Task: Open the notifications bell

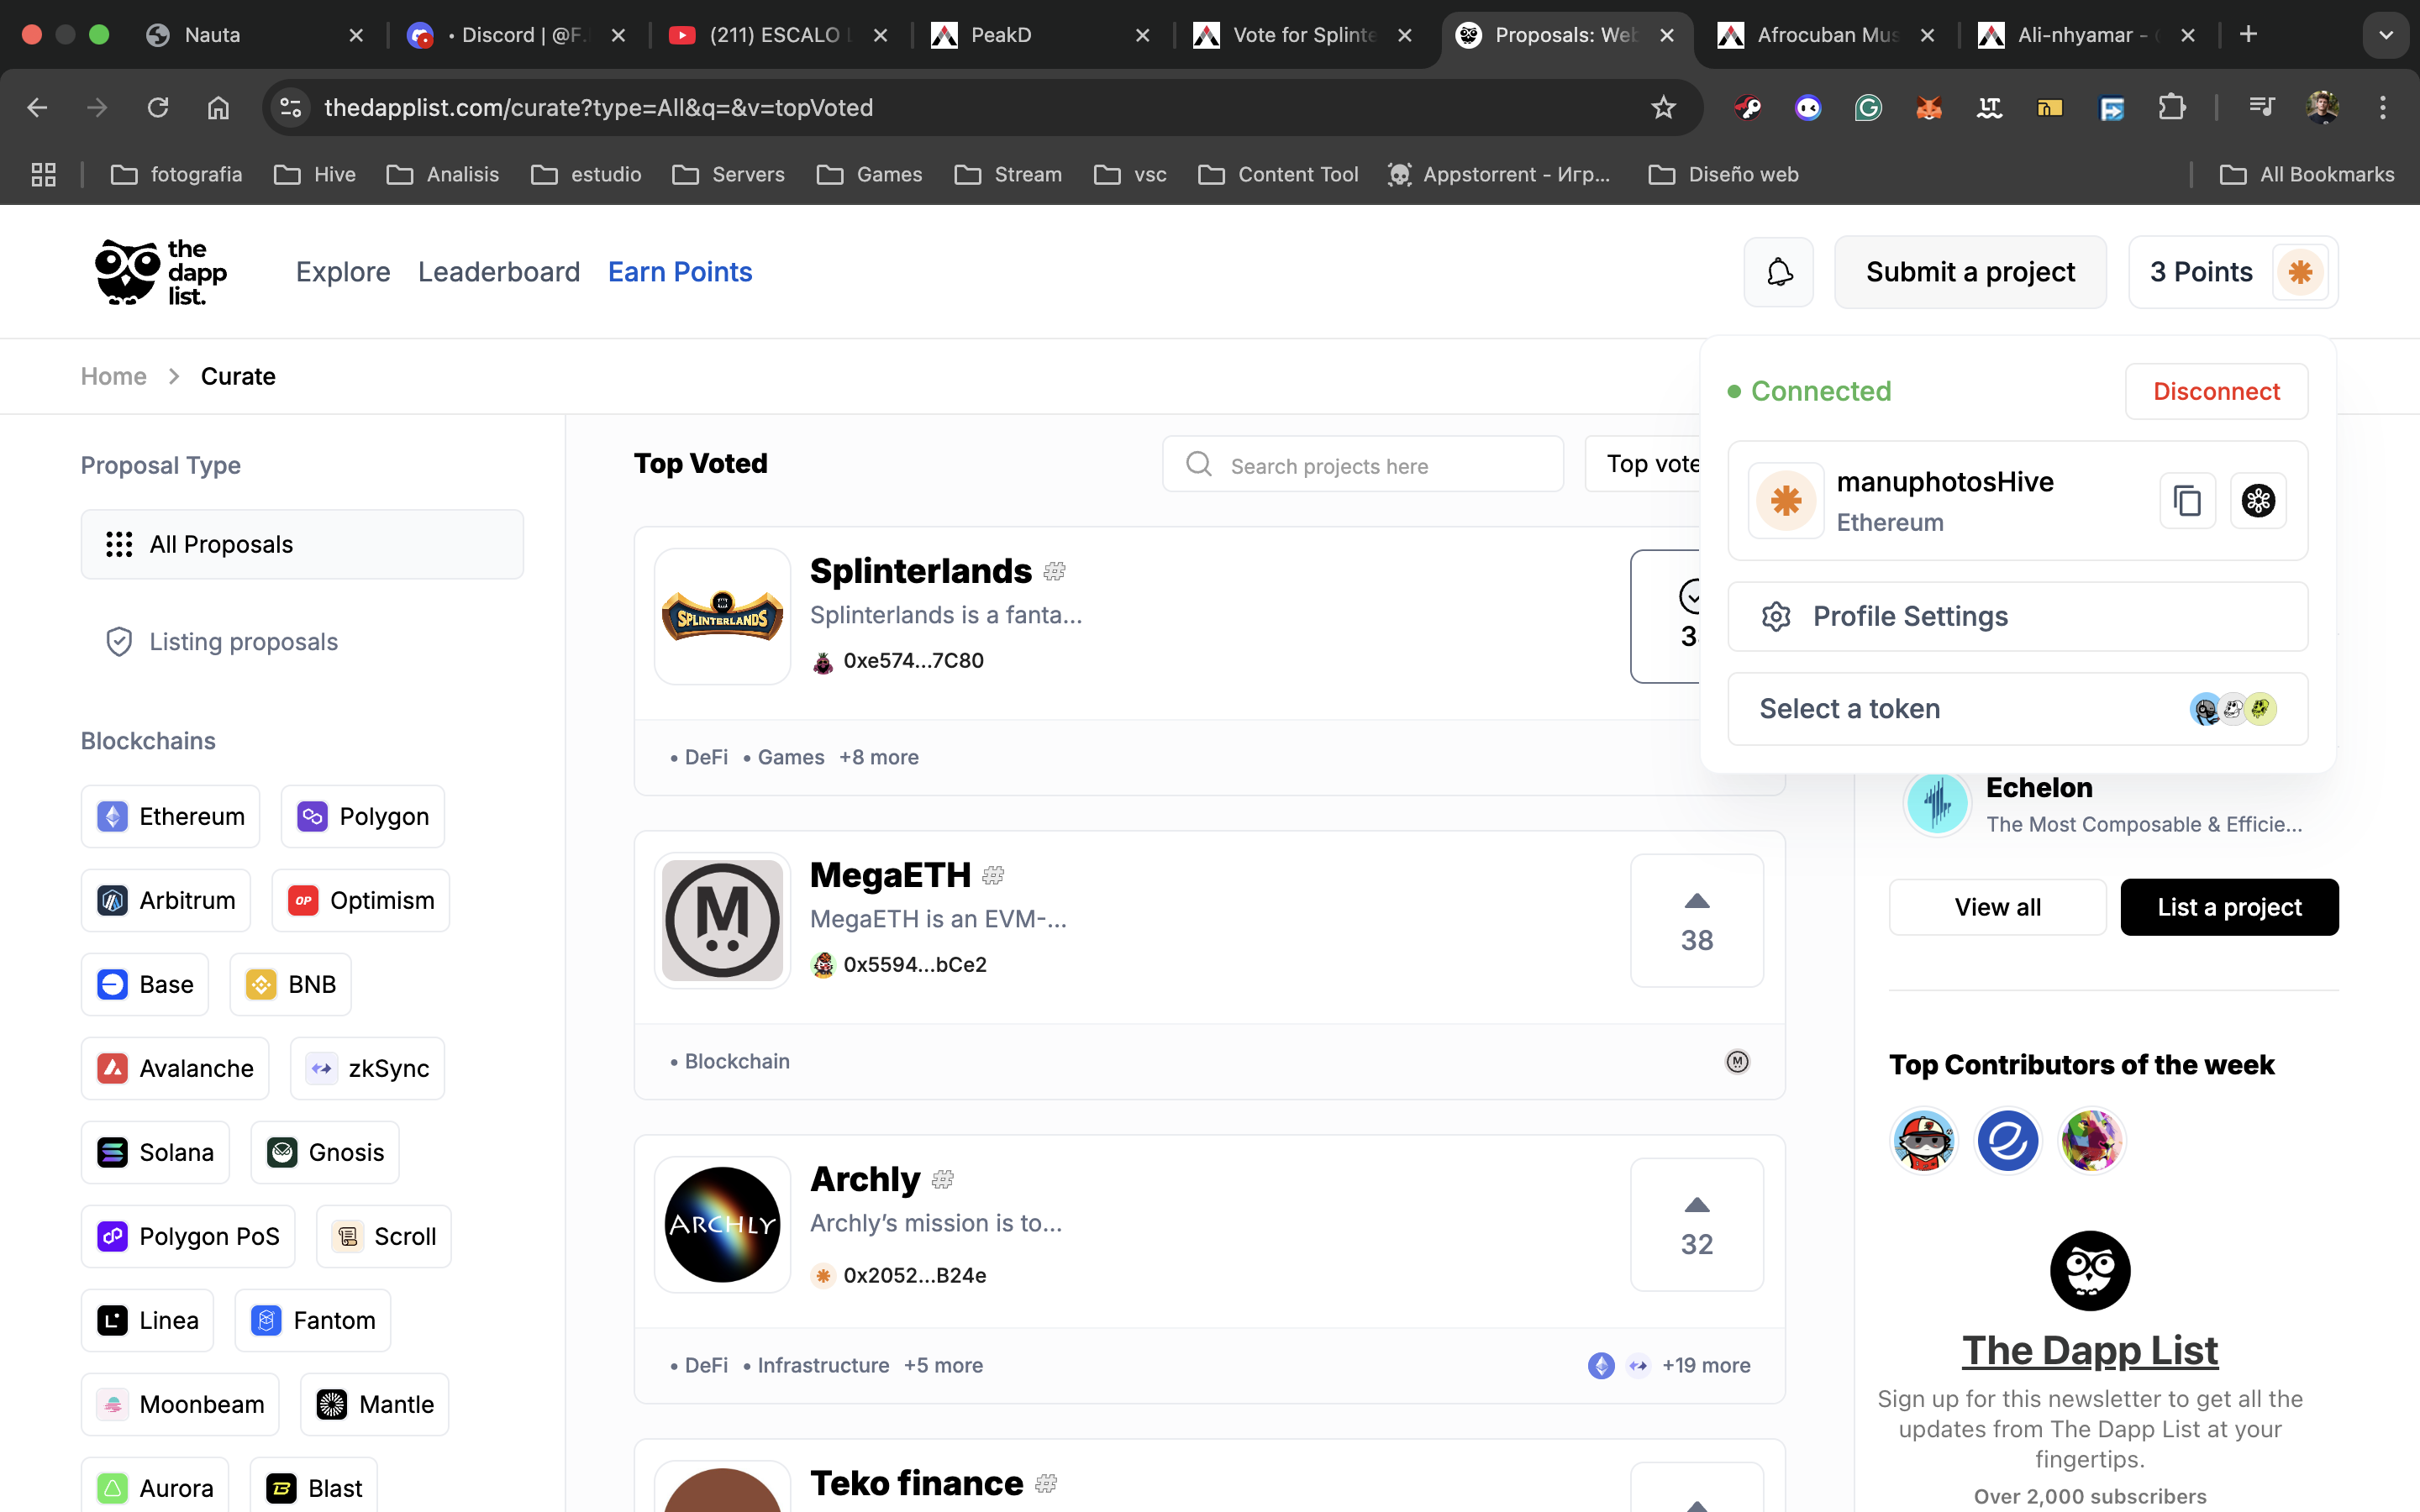Action: 1778,272
